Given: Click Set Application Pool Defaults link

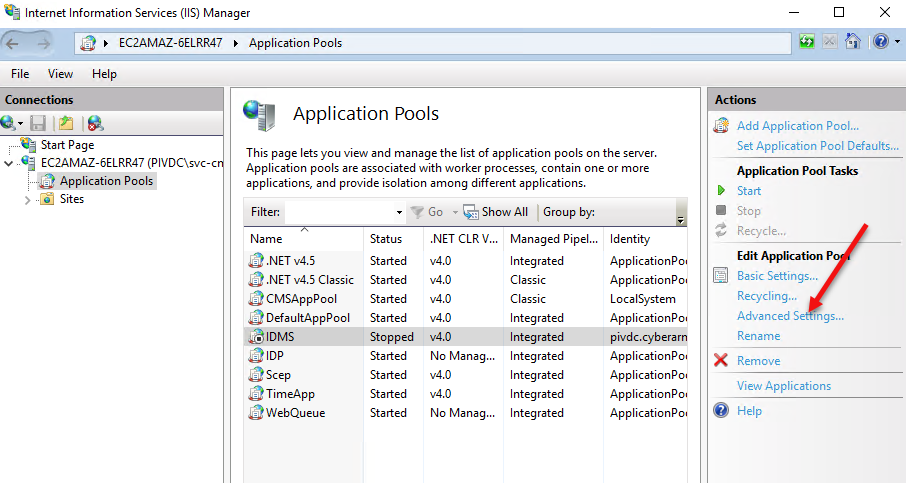Looking at the screenshot, I should click(x=818, y=146).
